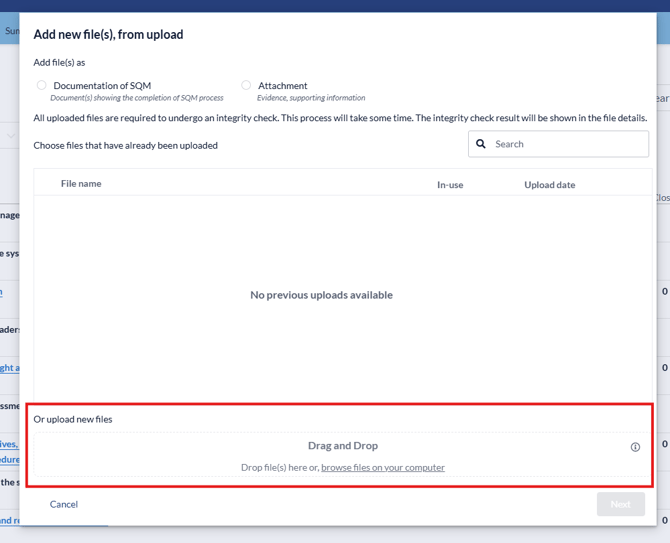This screenshot has height=543, width=670.
Task: Sort by the Upload date column header
Action: tap(549, 185)
